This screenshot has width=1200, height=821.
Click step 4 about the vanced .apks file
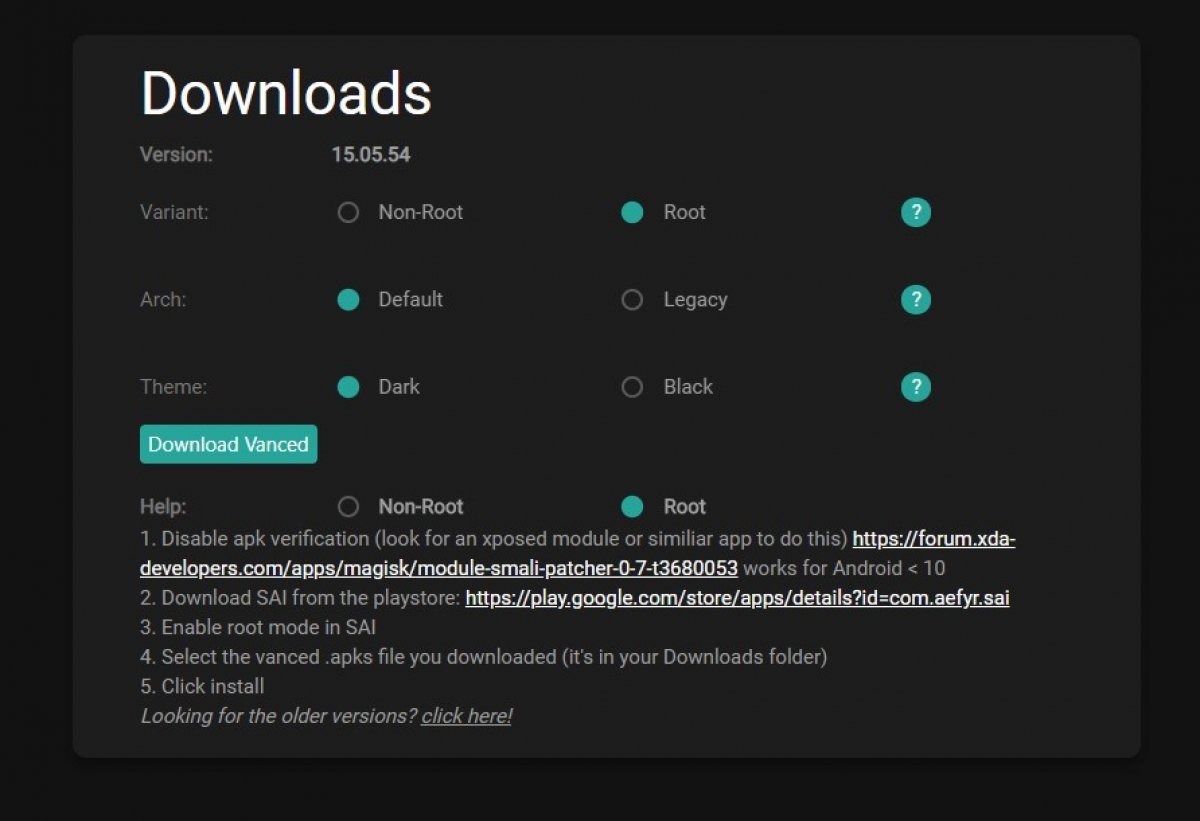484,657
